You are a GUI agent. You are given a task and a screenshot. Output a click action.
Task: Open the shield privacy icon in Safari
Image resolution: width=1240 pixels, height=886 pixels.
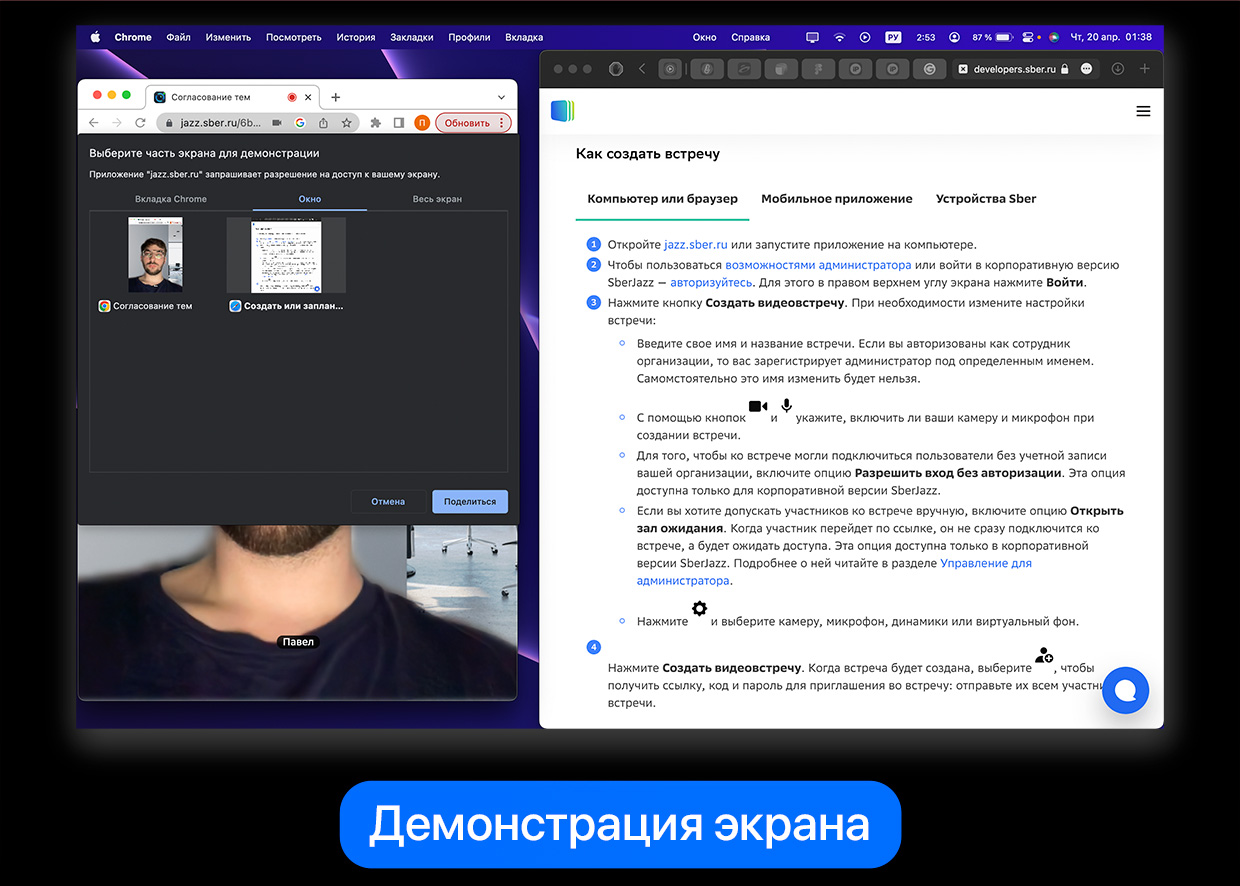(616, 69)
